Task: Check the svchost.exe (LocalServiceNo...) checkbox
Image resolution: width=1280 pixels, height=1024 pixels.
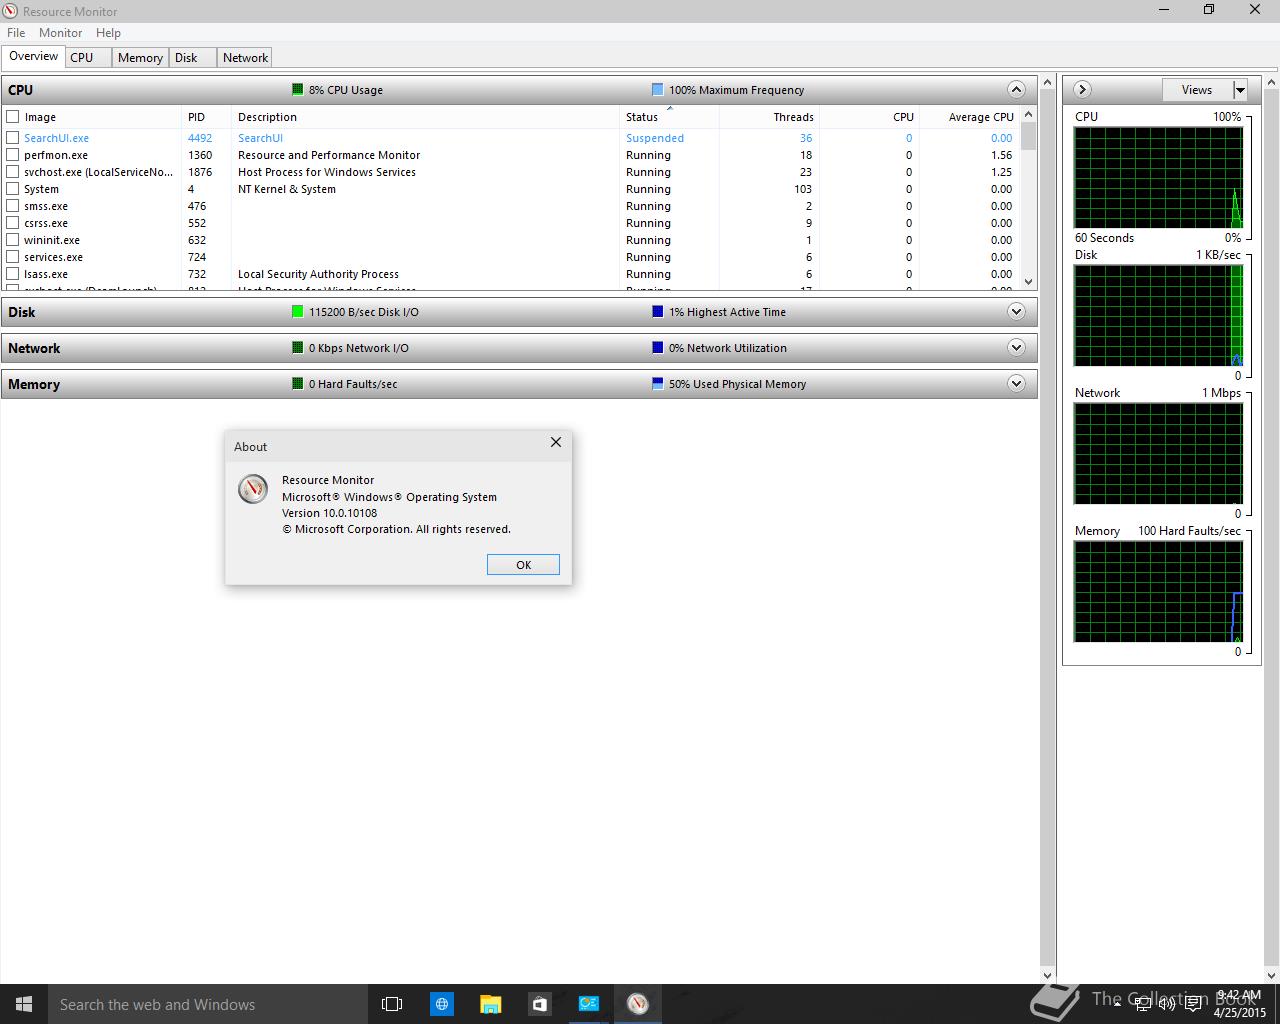Action: 13,172
